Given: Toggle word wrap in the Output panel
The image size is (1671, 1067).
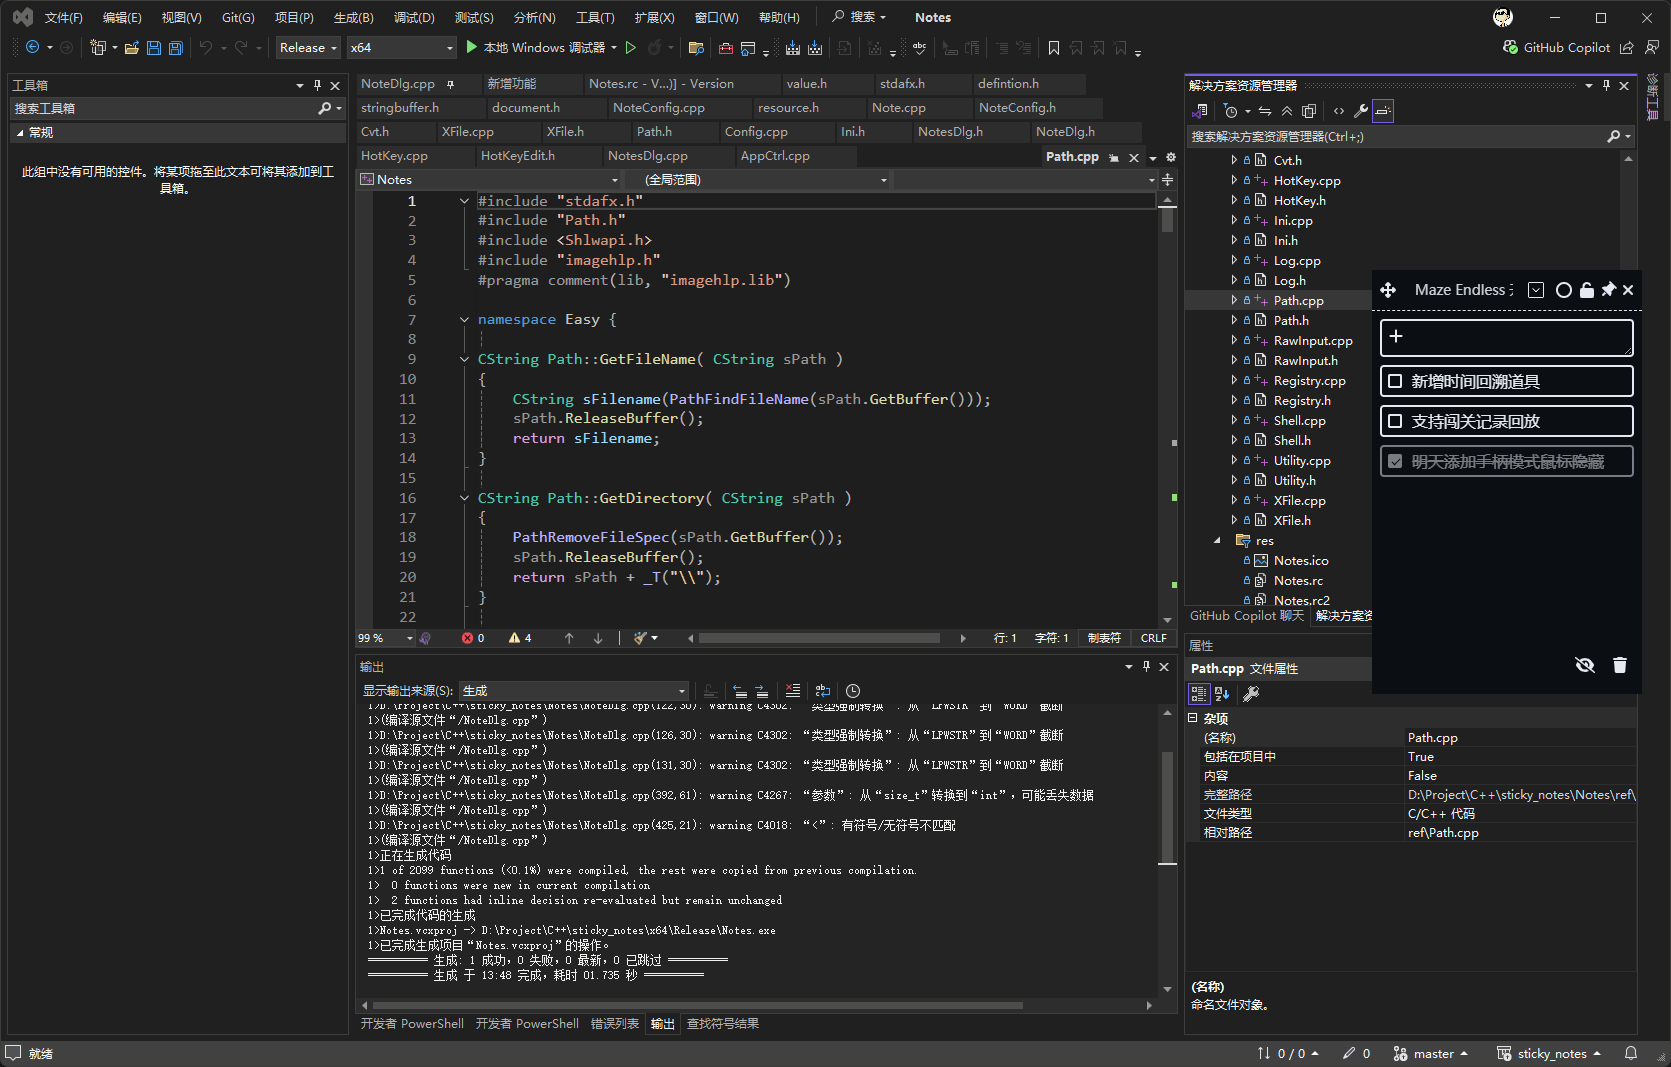Looking at the screenshot, I should click(823, 691).
